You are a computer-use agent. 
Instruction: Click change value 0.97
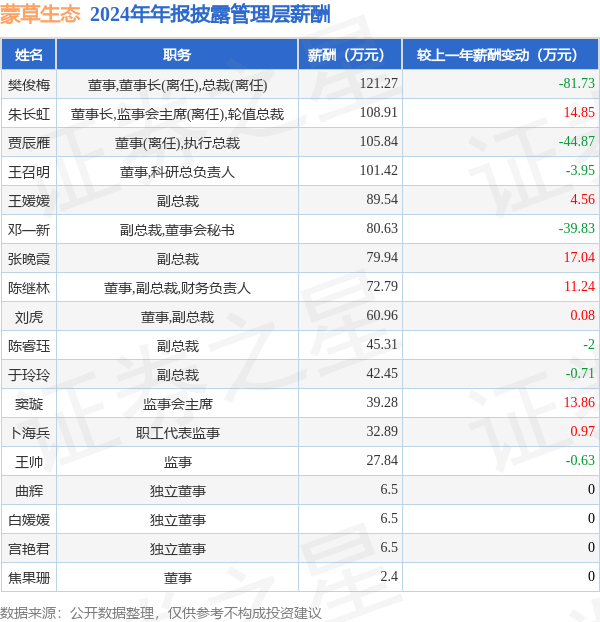pos(583,431)
